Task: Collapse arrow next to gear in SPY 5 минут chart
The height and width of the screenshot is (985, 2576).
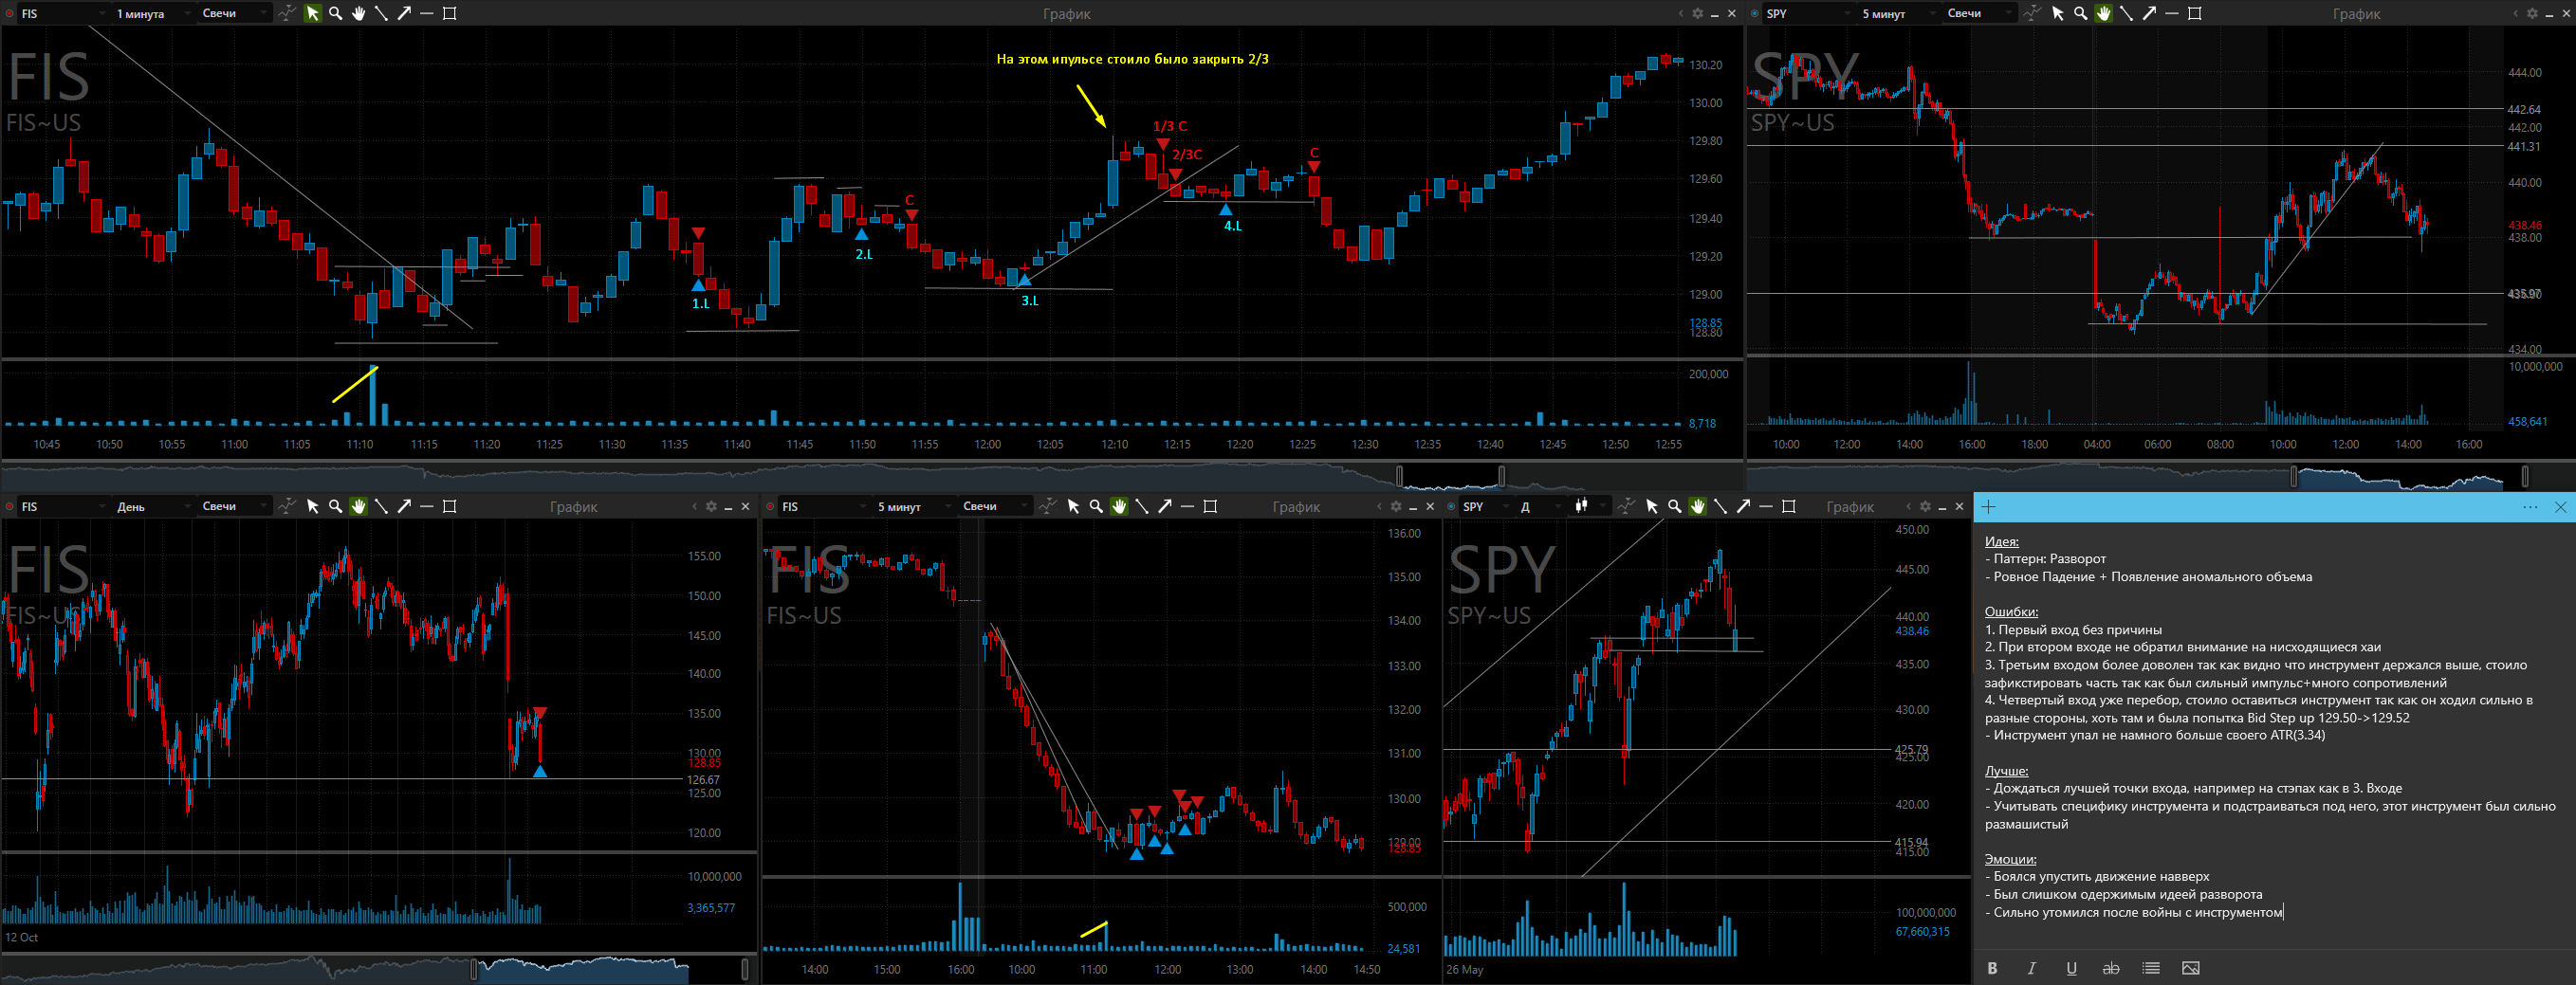Action: (x=2515, y=13)
